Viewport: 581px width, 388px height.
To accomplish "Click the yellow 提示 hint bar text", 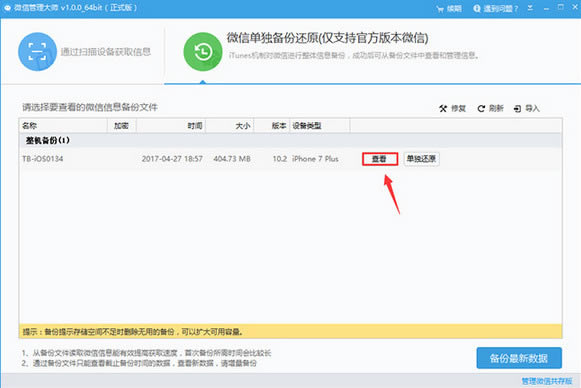I will tap(133, 332).
